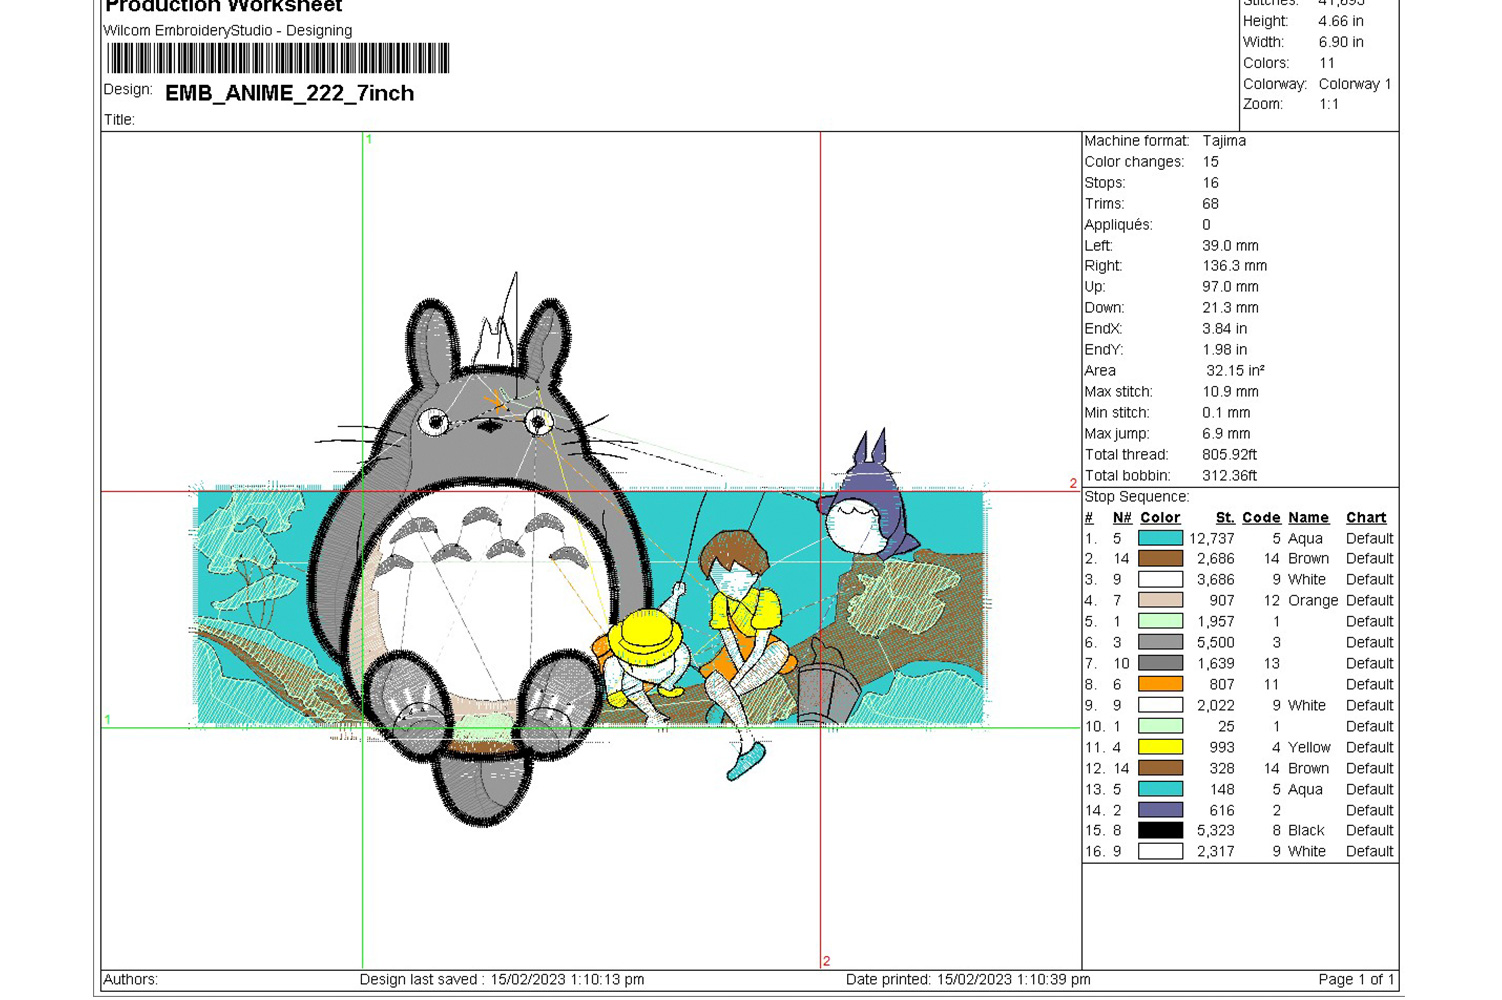Image resolution: width=1502 pixels, height=1000 pixels.
Task: Click the Max stitch value '10.9 mm'
Action: tap(1230, 392)
